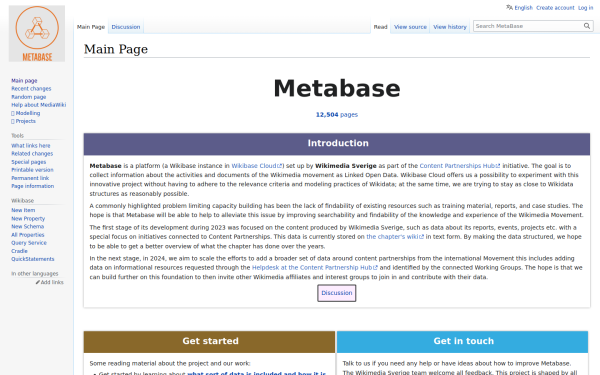
Task: Click the Get in touch header
Action: (462, 341)
